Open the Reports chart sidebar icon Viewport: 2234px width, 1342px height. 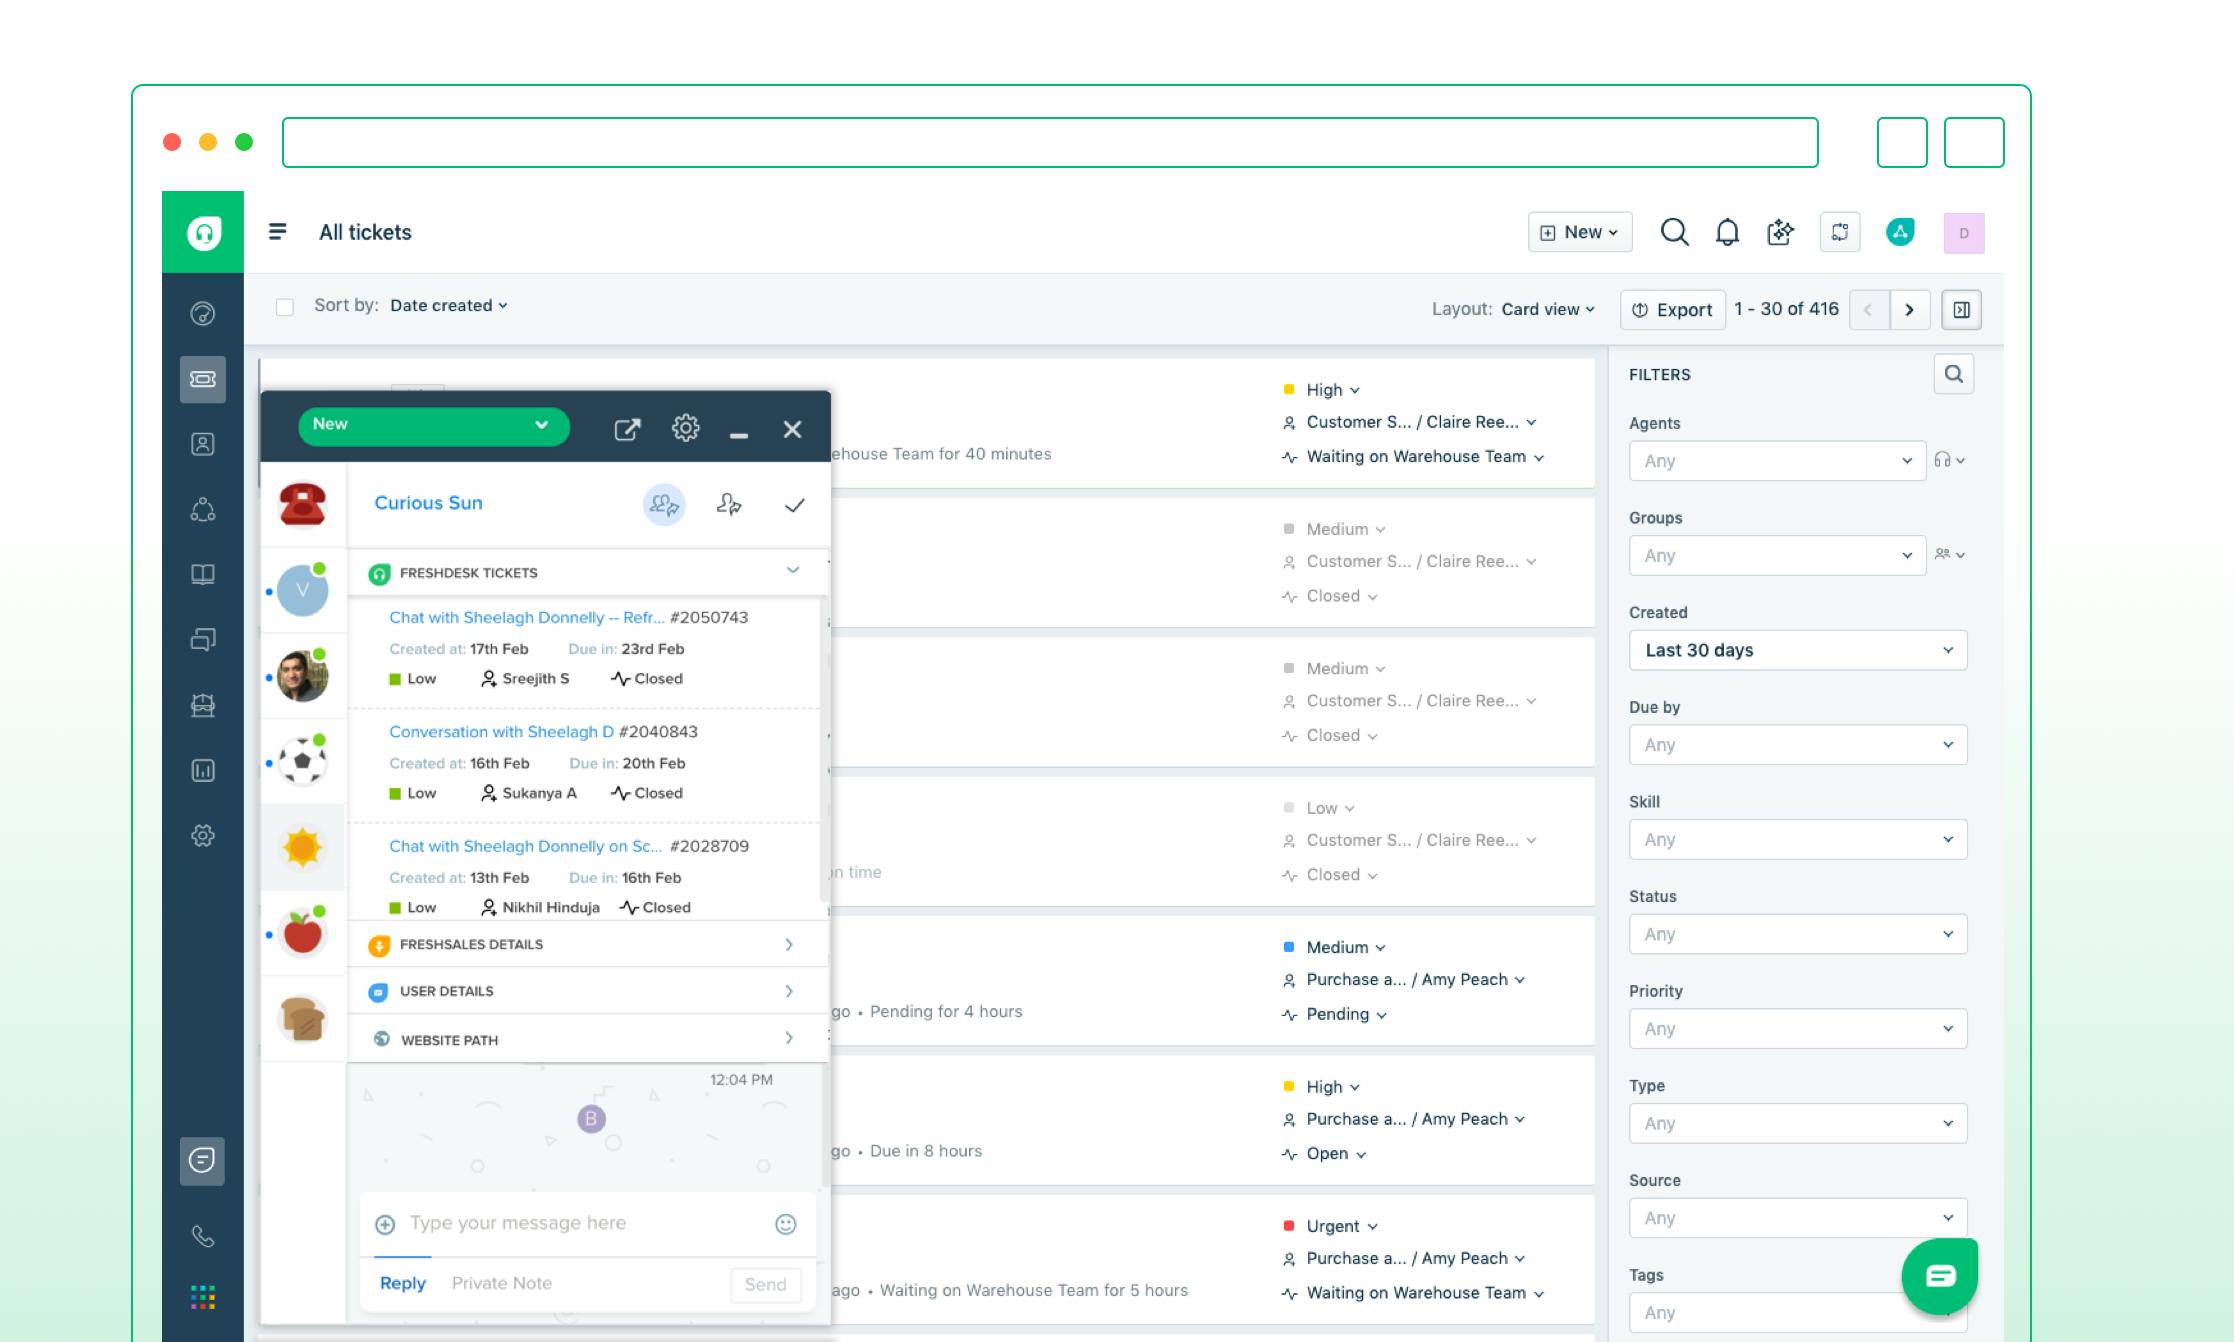coord(203,770)
